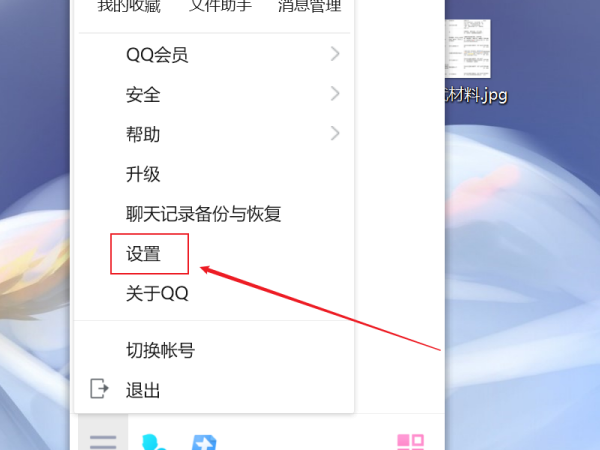600x450 pixels.
Task: Select 升级 in the menu
Action: click(143, 174)
